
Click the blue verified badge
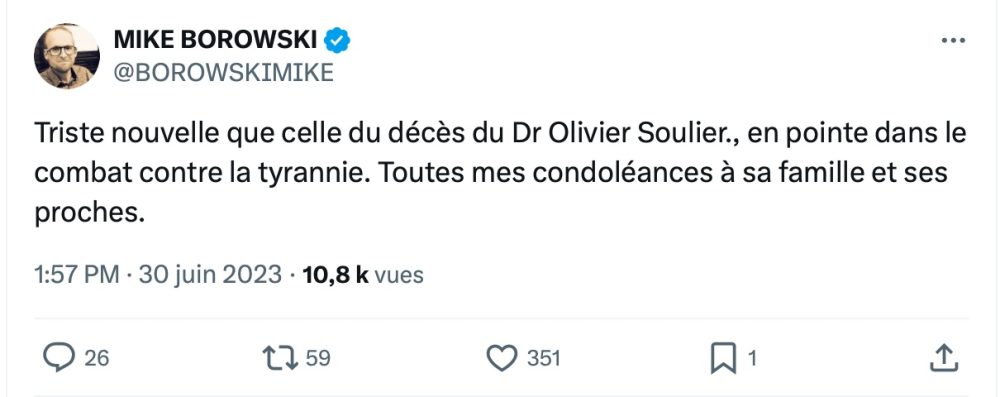[337, 41]
